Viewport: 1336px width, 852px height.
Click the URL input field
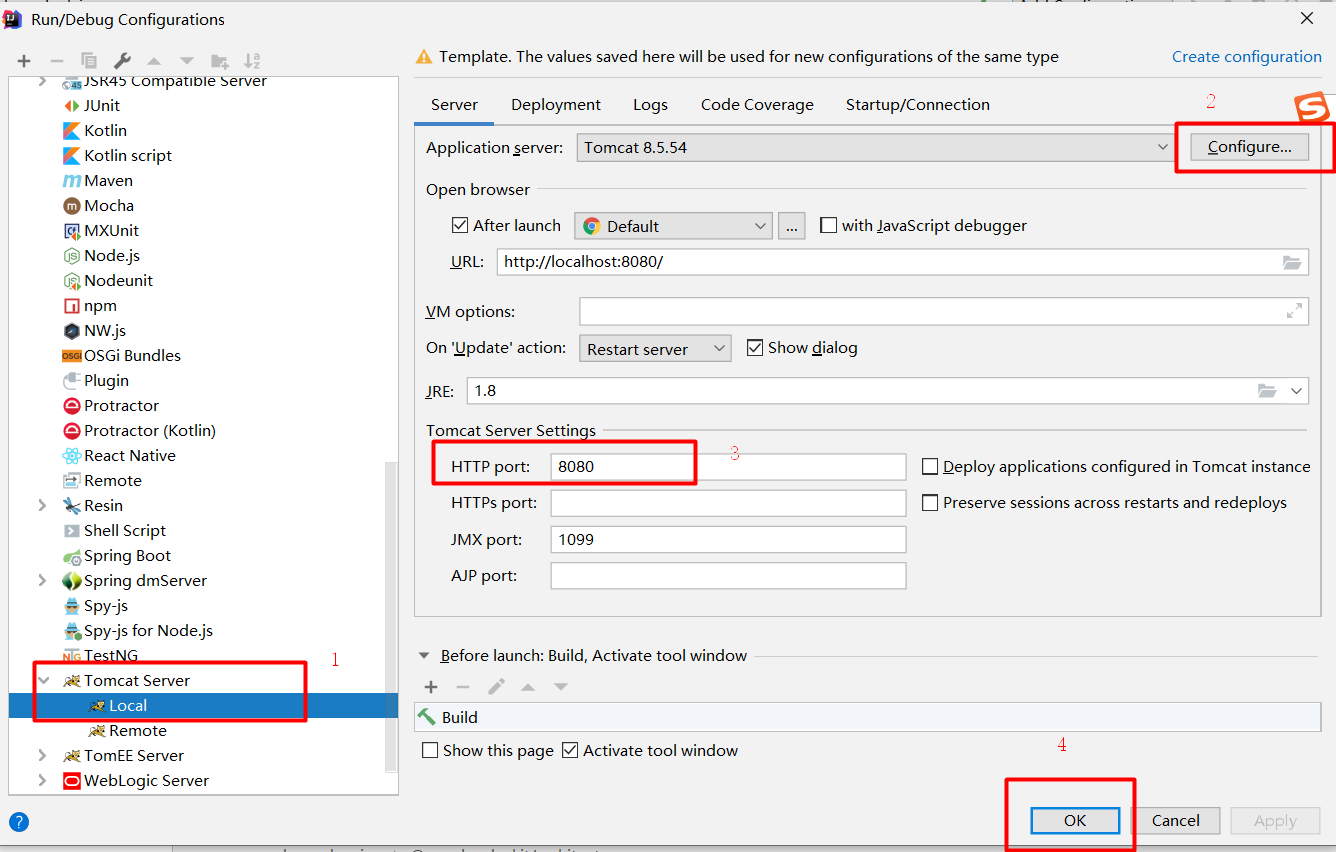[903, 262]
